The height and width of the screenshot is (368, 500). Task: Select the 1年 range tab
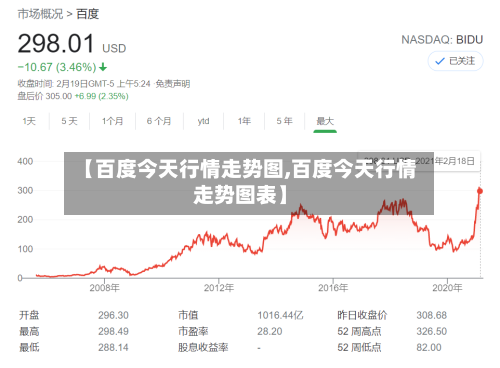tap(244, 121)
